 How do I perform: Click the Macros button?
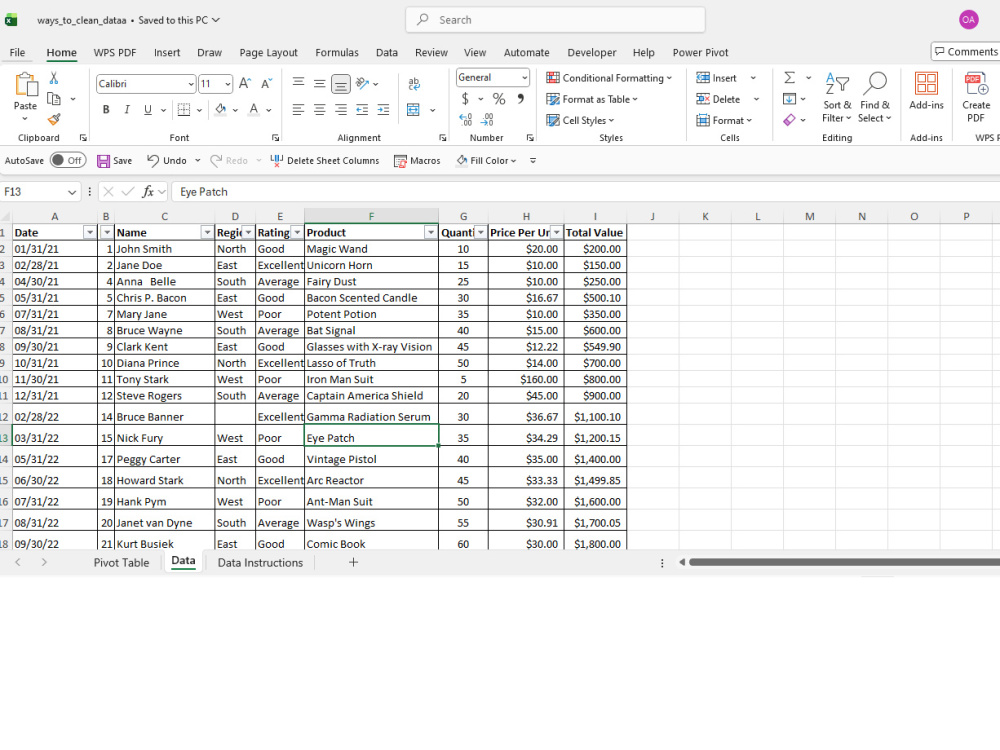pyautogui.click(x=417, y=161)
